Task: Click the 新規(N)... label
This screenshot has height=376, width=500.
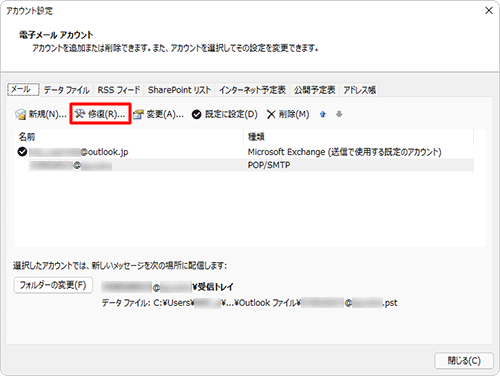Action: click(47, 114)
